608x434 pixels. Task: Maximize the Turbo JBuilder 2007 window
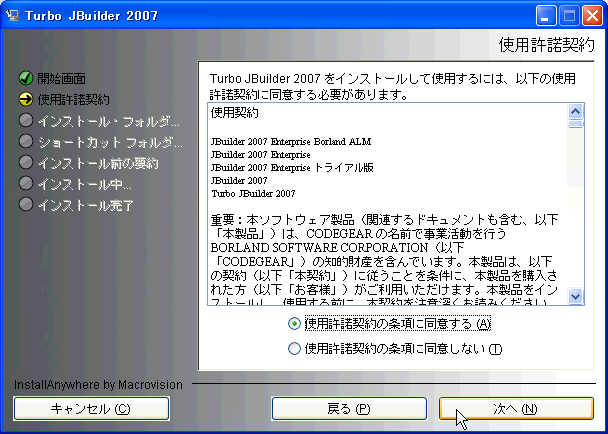[x=567, y=15]
